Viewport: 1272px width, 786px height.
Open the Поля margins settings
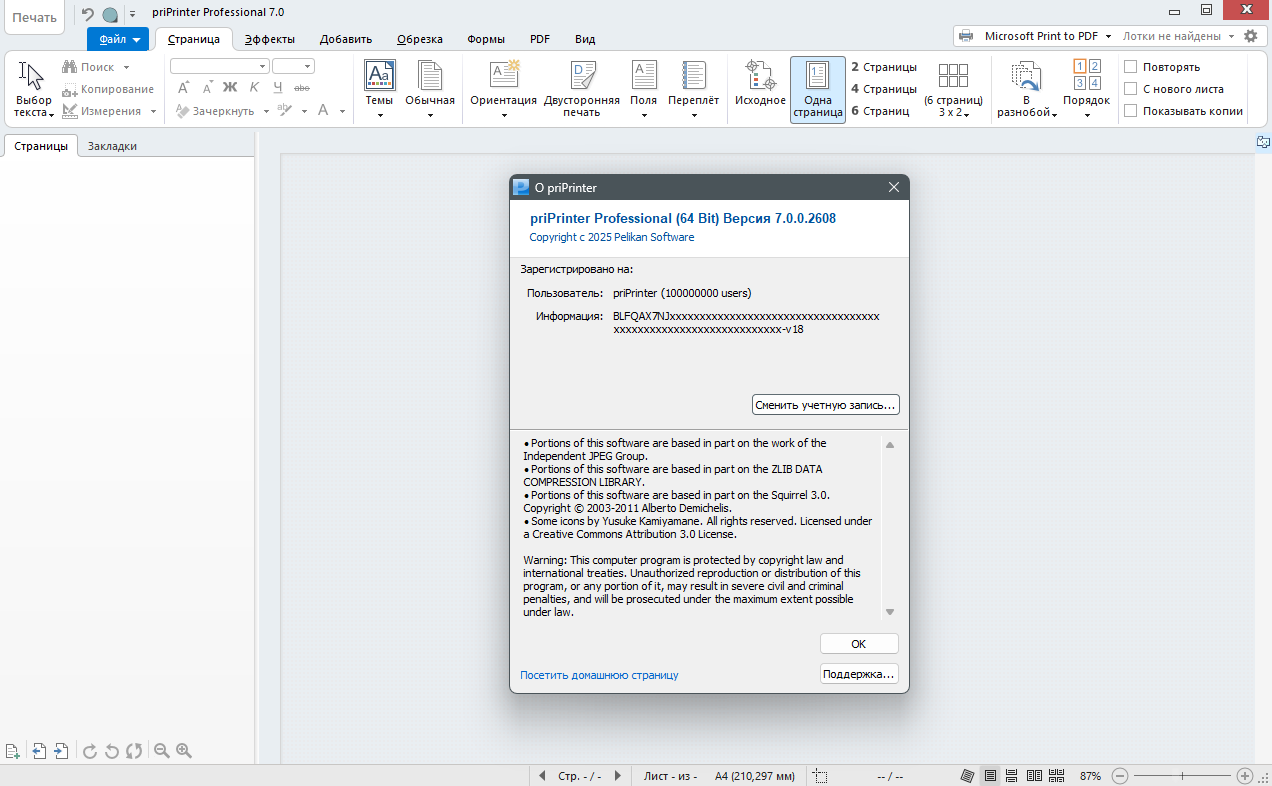click(x=644, y=89)
